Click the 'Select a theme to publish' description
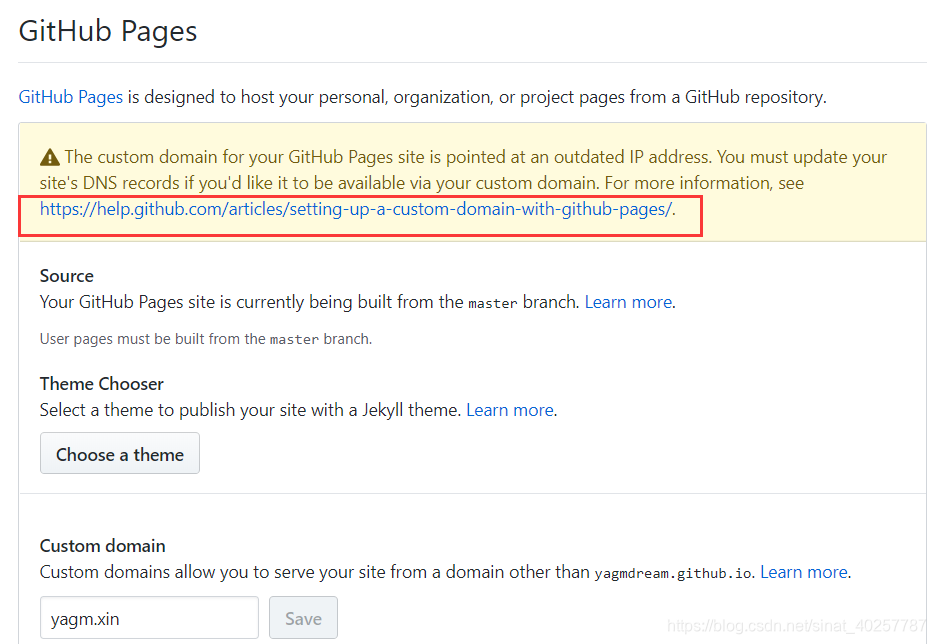The image size is (936, 644). pos(251,410)
